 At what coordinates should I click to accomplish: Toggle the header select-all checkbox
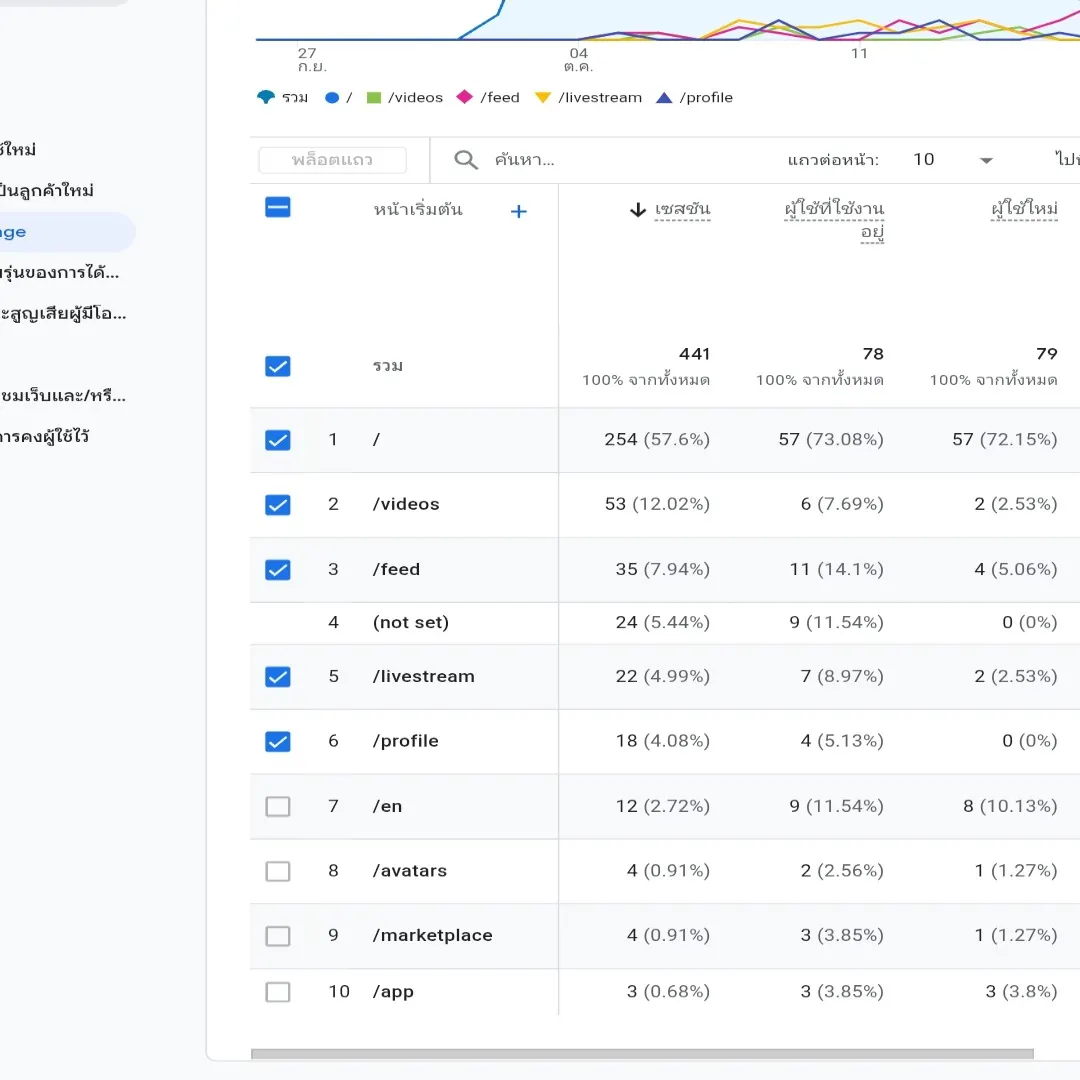[x=278, y=207]
